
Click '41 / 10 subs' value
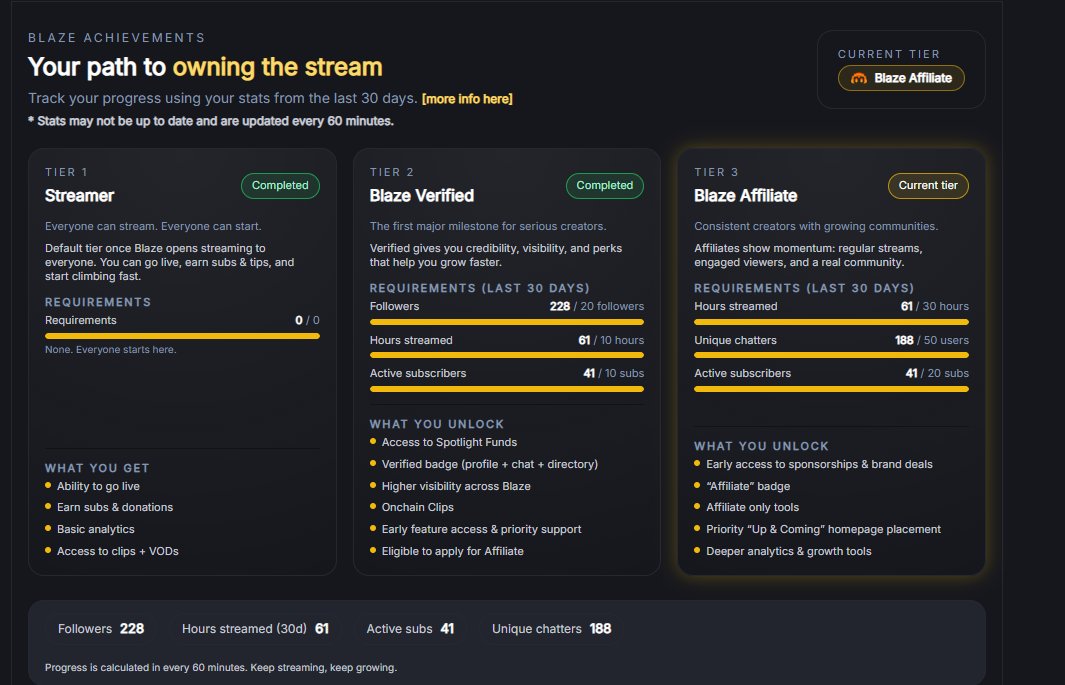click(x=613, y=373)
